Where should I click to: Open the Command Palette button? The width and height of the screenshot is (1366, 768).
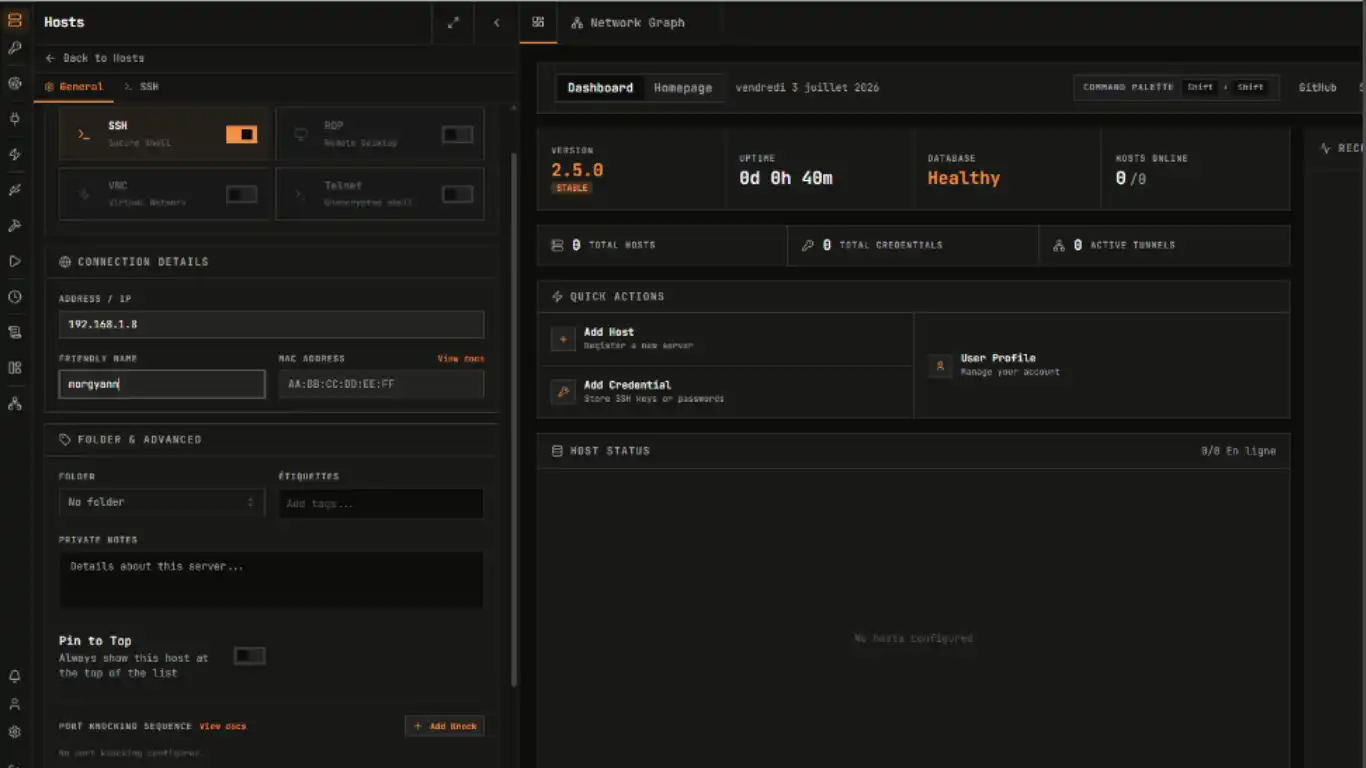1176,88
